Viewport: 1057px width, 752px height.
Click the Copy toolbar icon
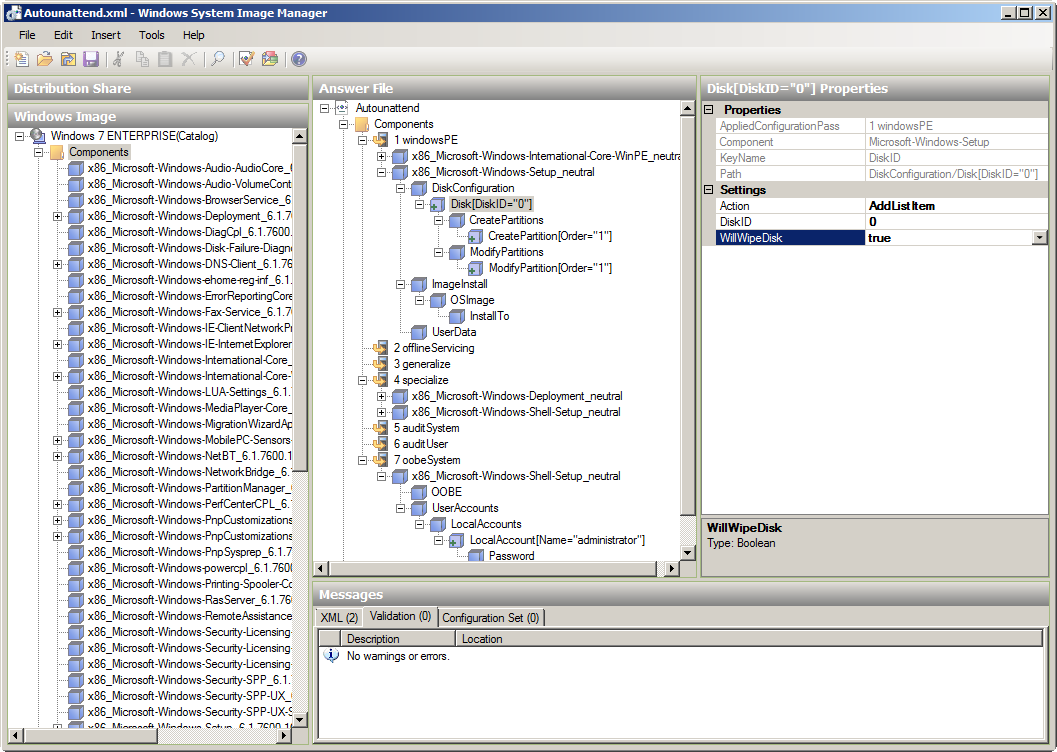click(142, 59)
